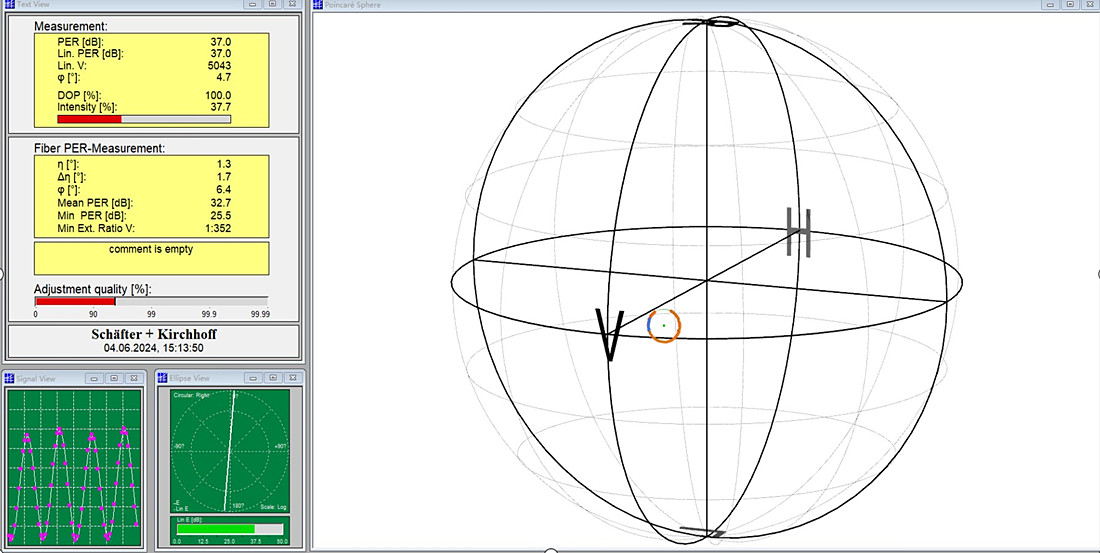Viewport: 1100px width, 553px height.
Task: Select the Lin. V value 5043
Action: [x=220, y=65]
